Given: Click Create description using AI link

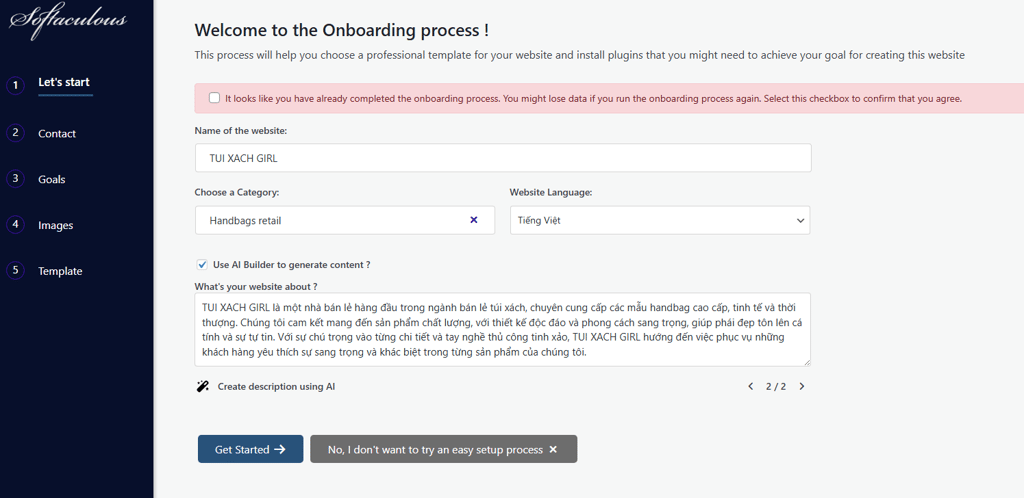Looking at the screenshot, I should [x=276, y=386].
